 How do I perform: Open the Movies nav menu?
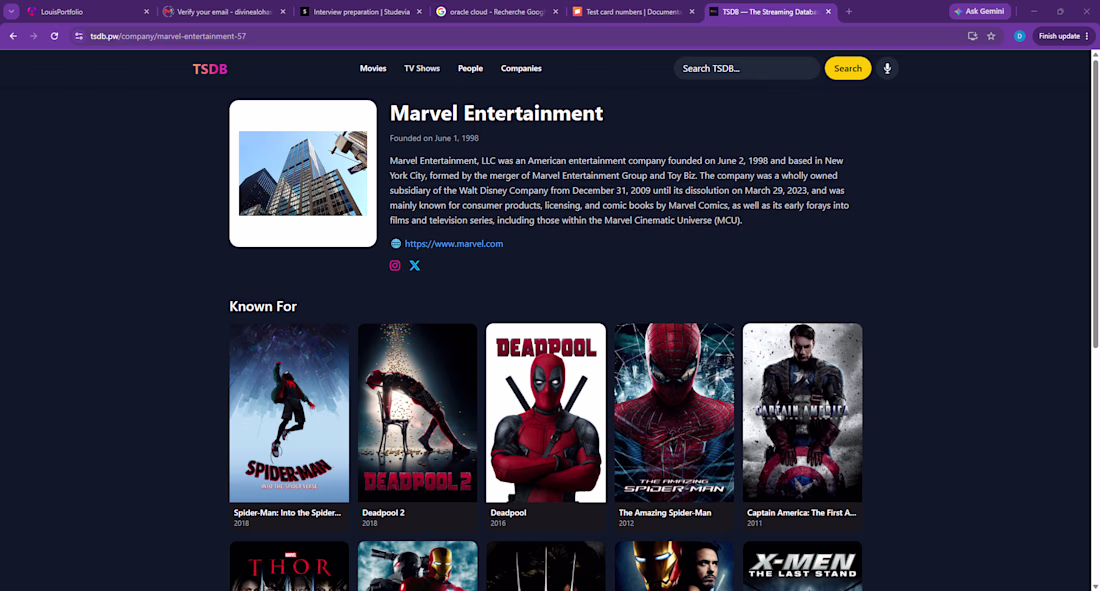(373, 68)
